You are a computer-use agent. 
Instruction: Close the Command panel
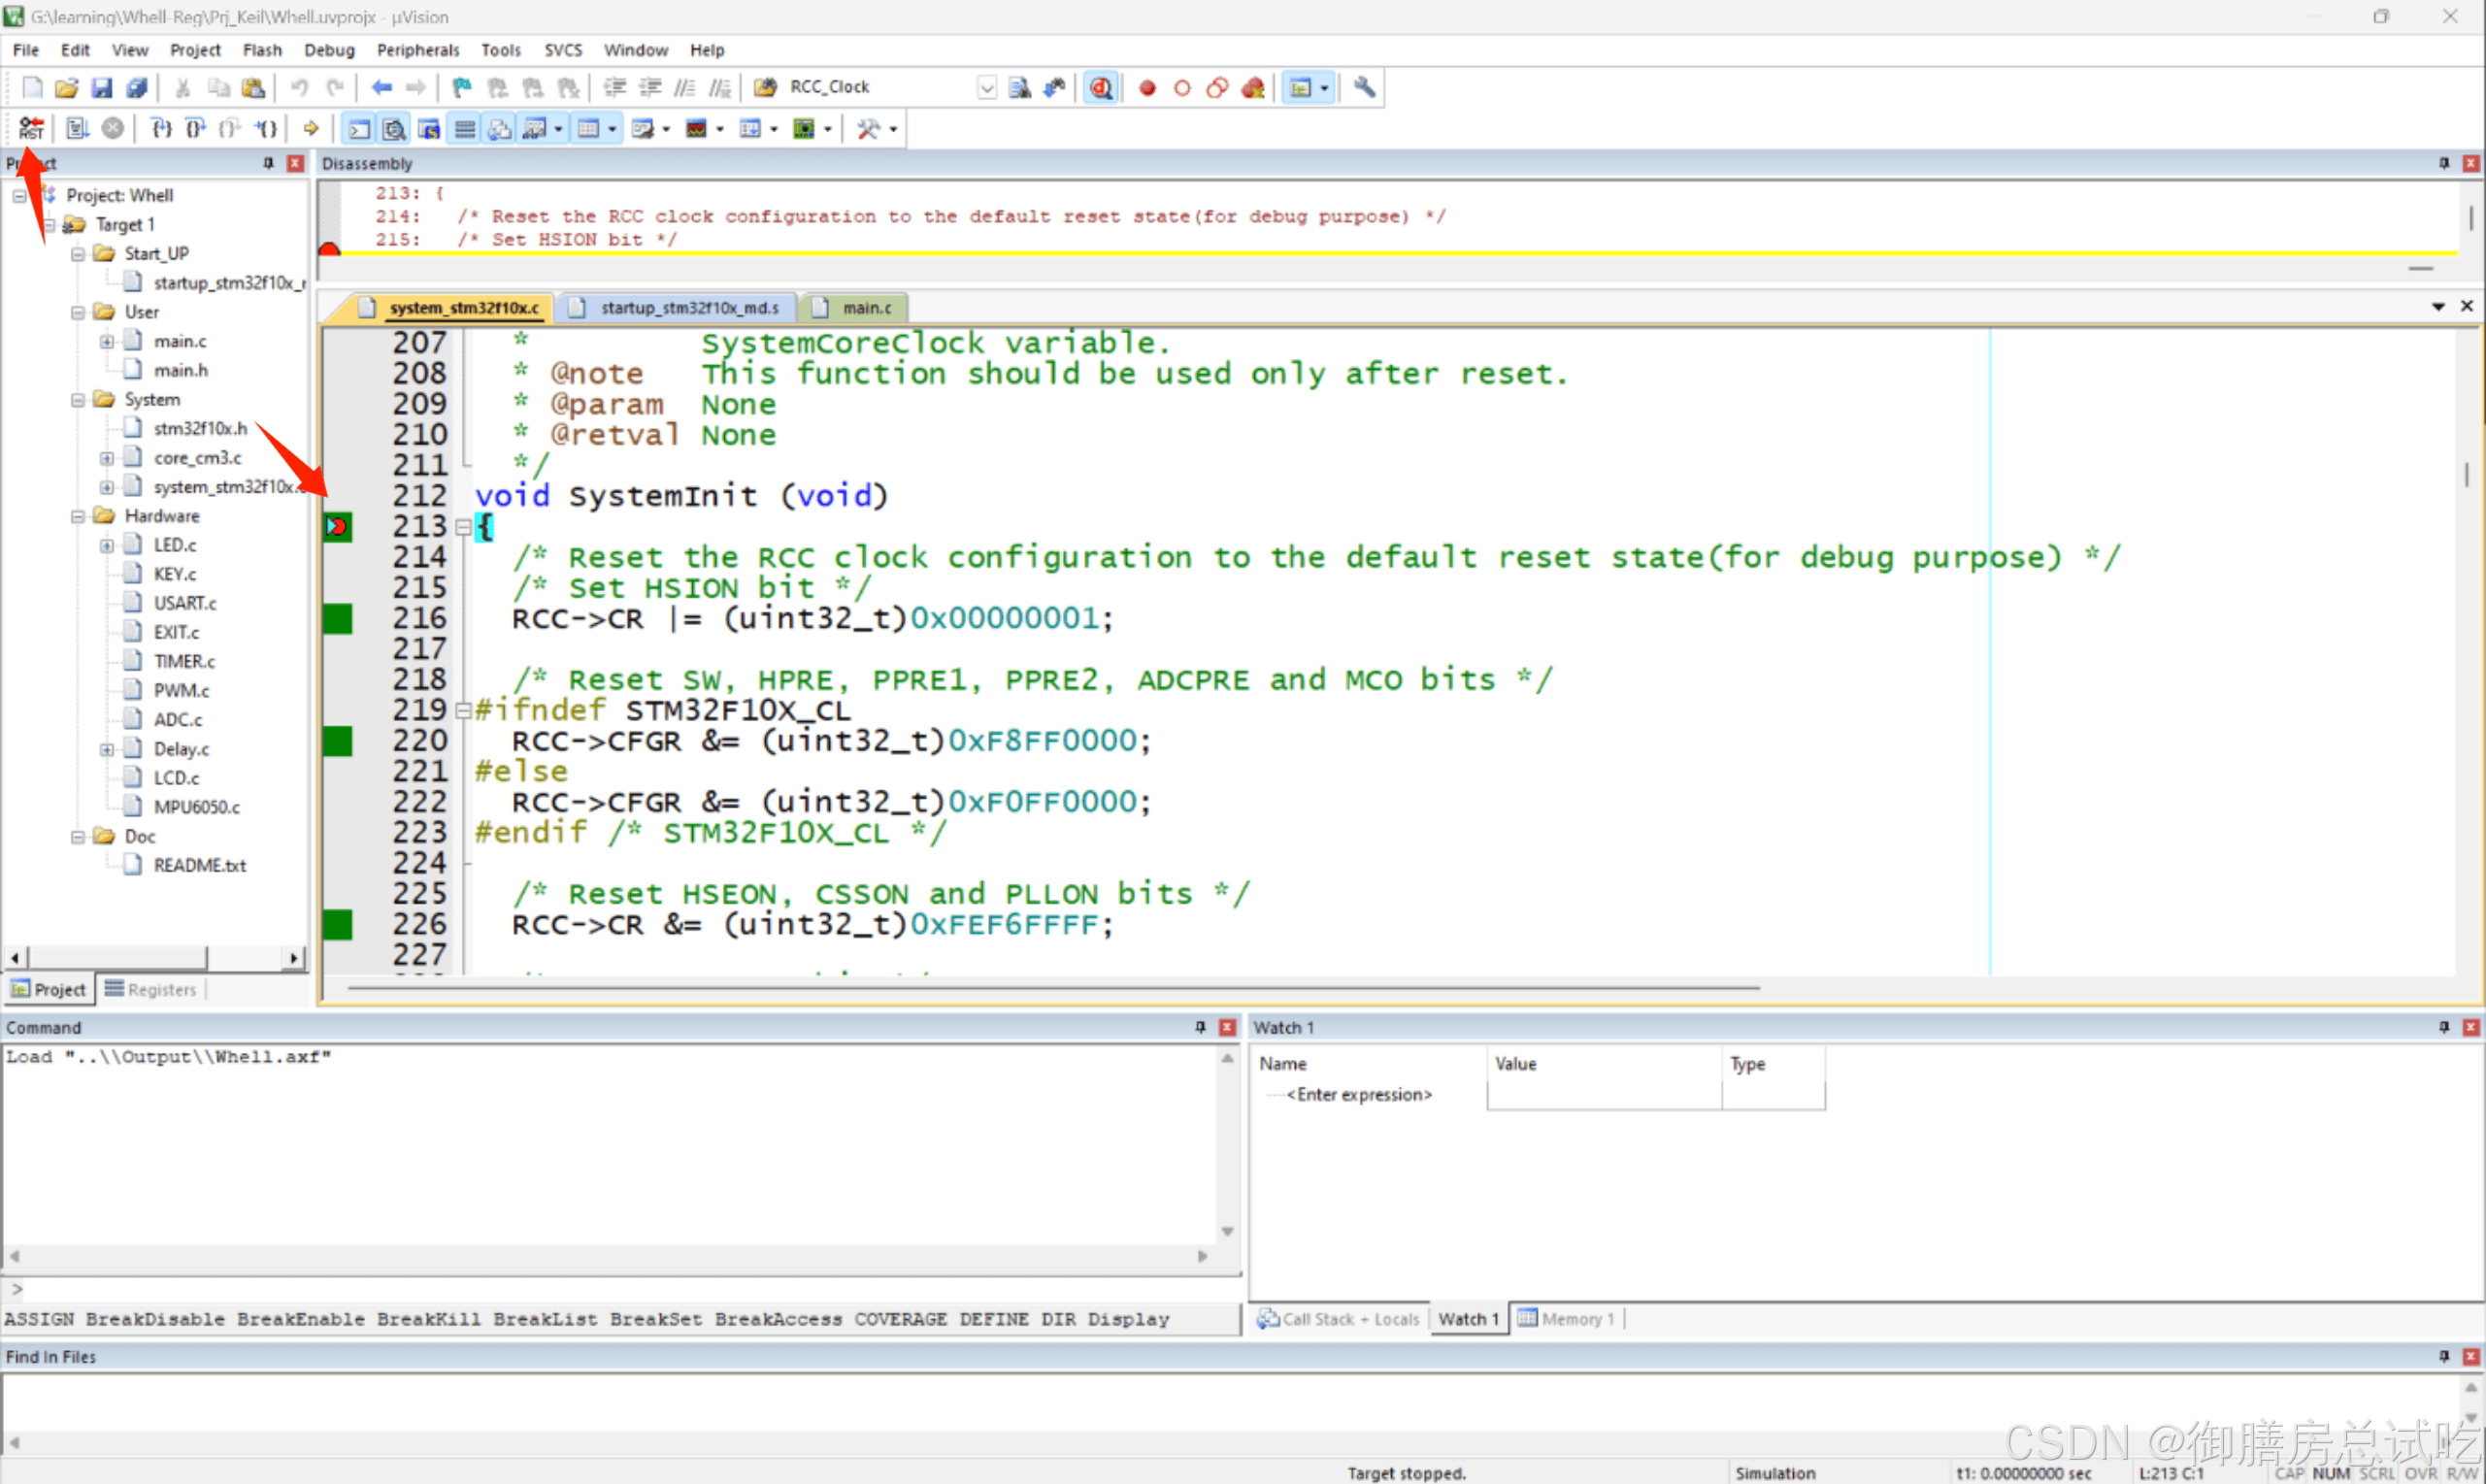coord(1227,1027)
